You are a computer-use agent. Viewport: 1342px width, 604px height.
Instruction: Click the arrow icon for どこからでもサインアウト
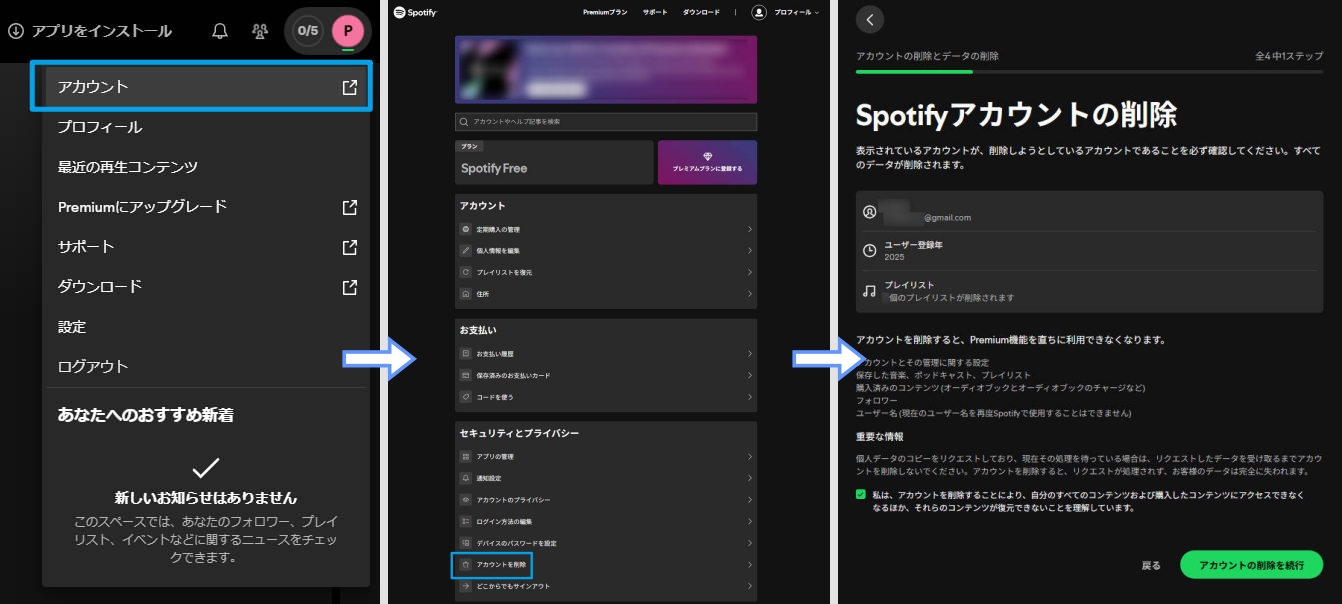[466, 586]
